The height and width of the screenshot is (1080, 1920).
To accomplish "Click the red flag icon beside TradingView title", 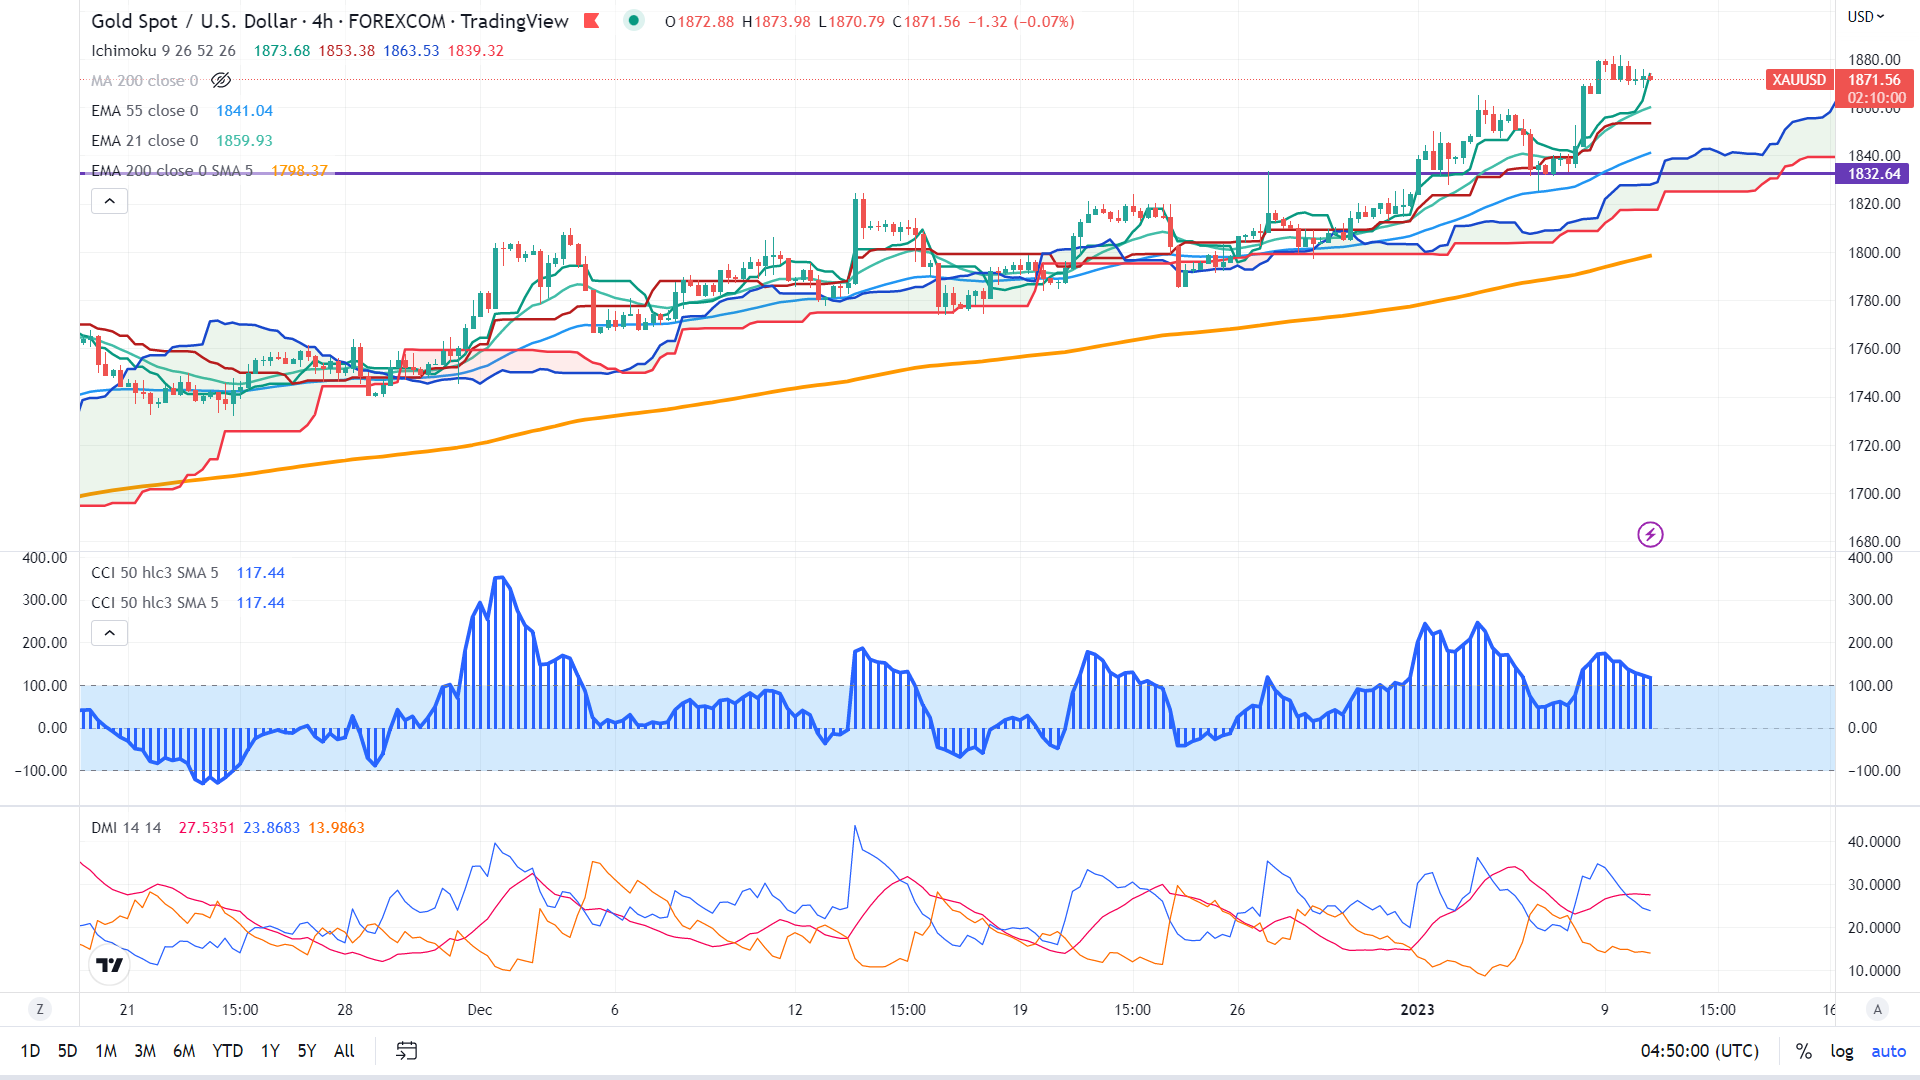I will tap(592, 21).
